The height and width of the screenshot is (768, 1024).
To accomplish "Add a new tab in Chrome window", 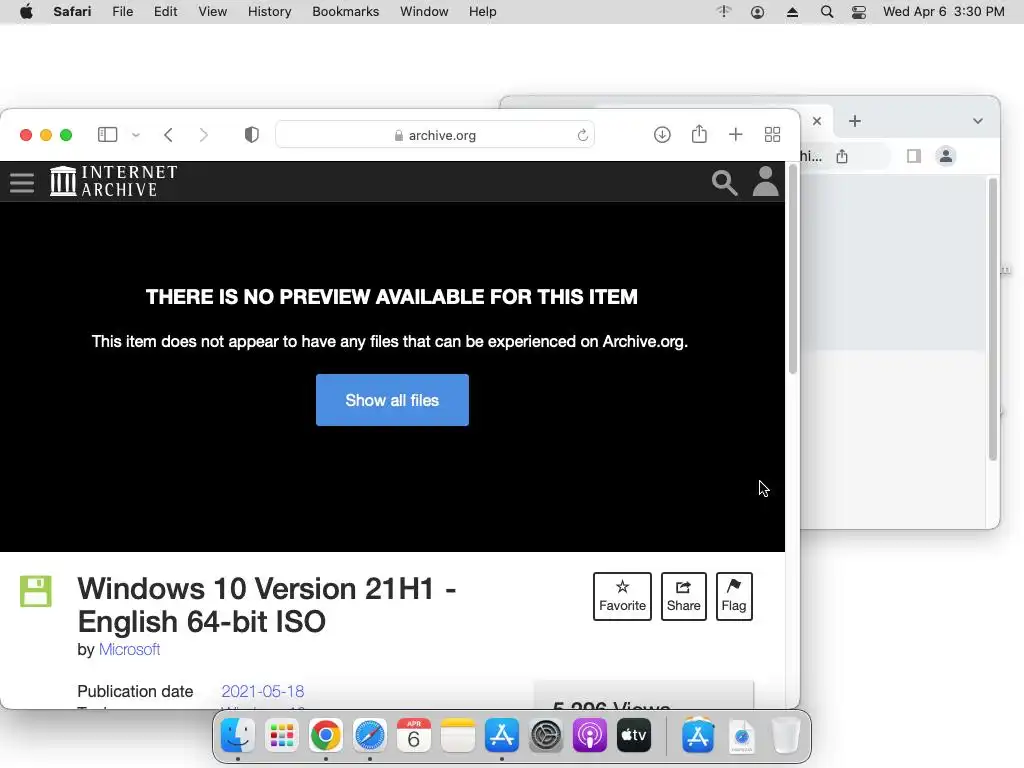I will point(855,121).
